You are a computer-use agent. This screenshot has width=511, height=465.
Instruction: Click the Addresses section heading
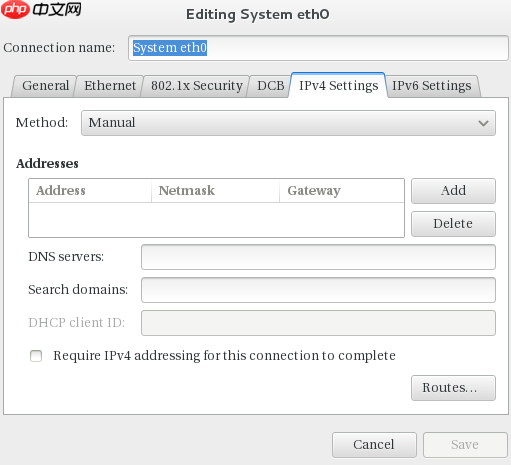click(47, 164)
